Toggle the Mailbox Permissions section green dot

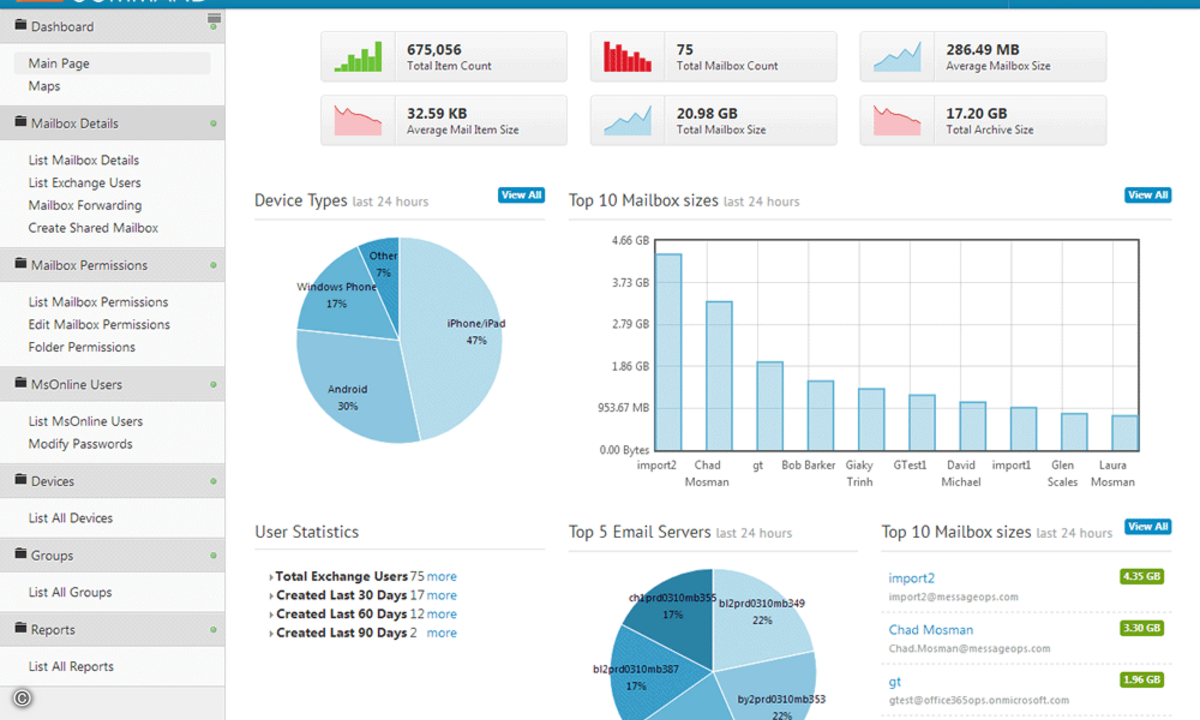tap(213, 265)
